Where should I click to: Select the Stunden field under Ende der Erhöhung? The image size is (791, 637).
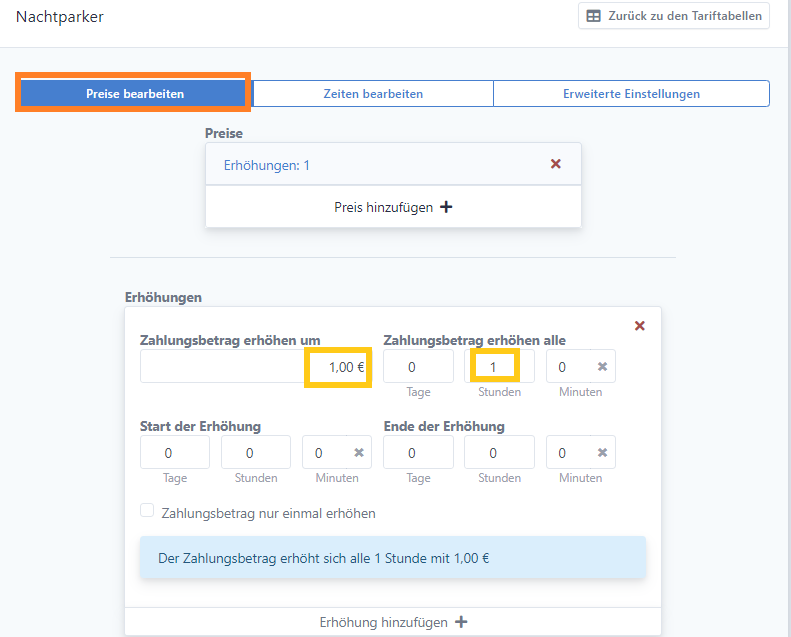499,452
